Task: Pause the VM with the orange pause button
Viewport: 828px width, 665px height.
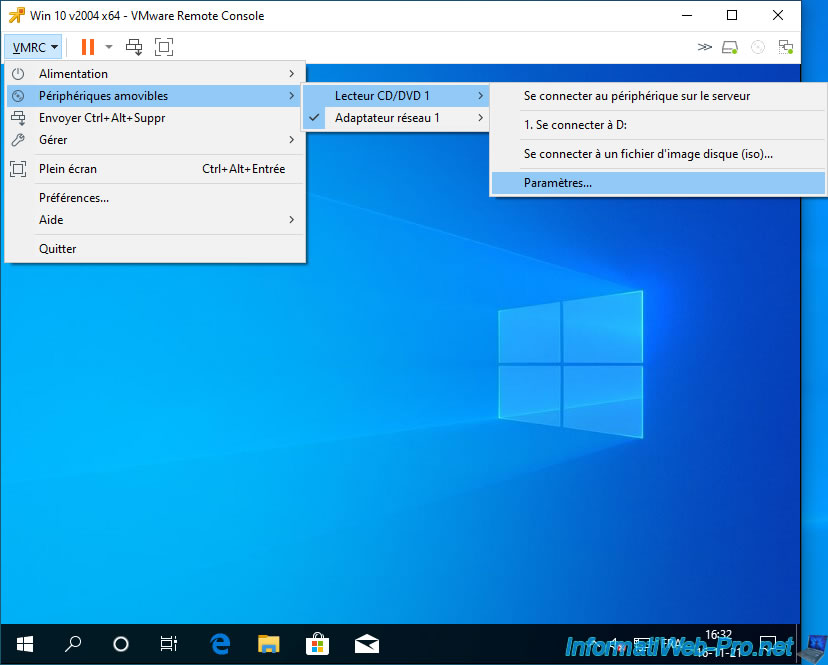Action: 88,47
